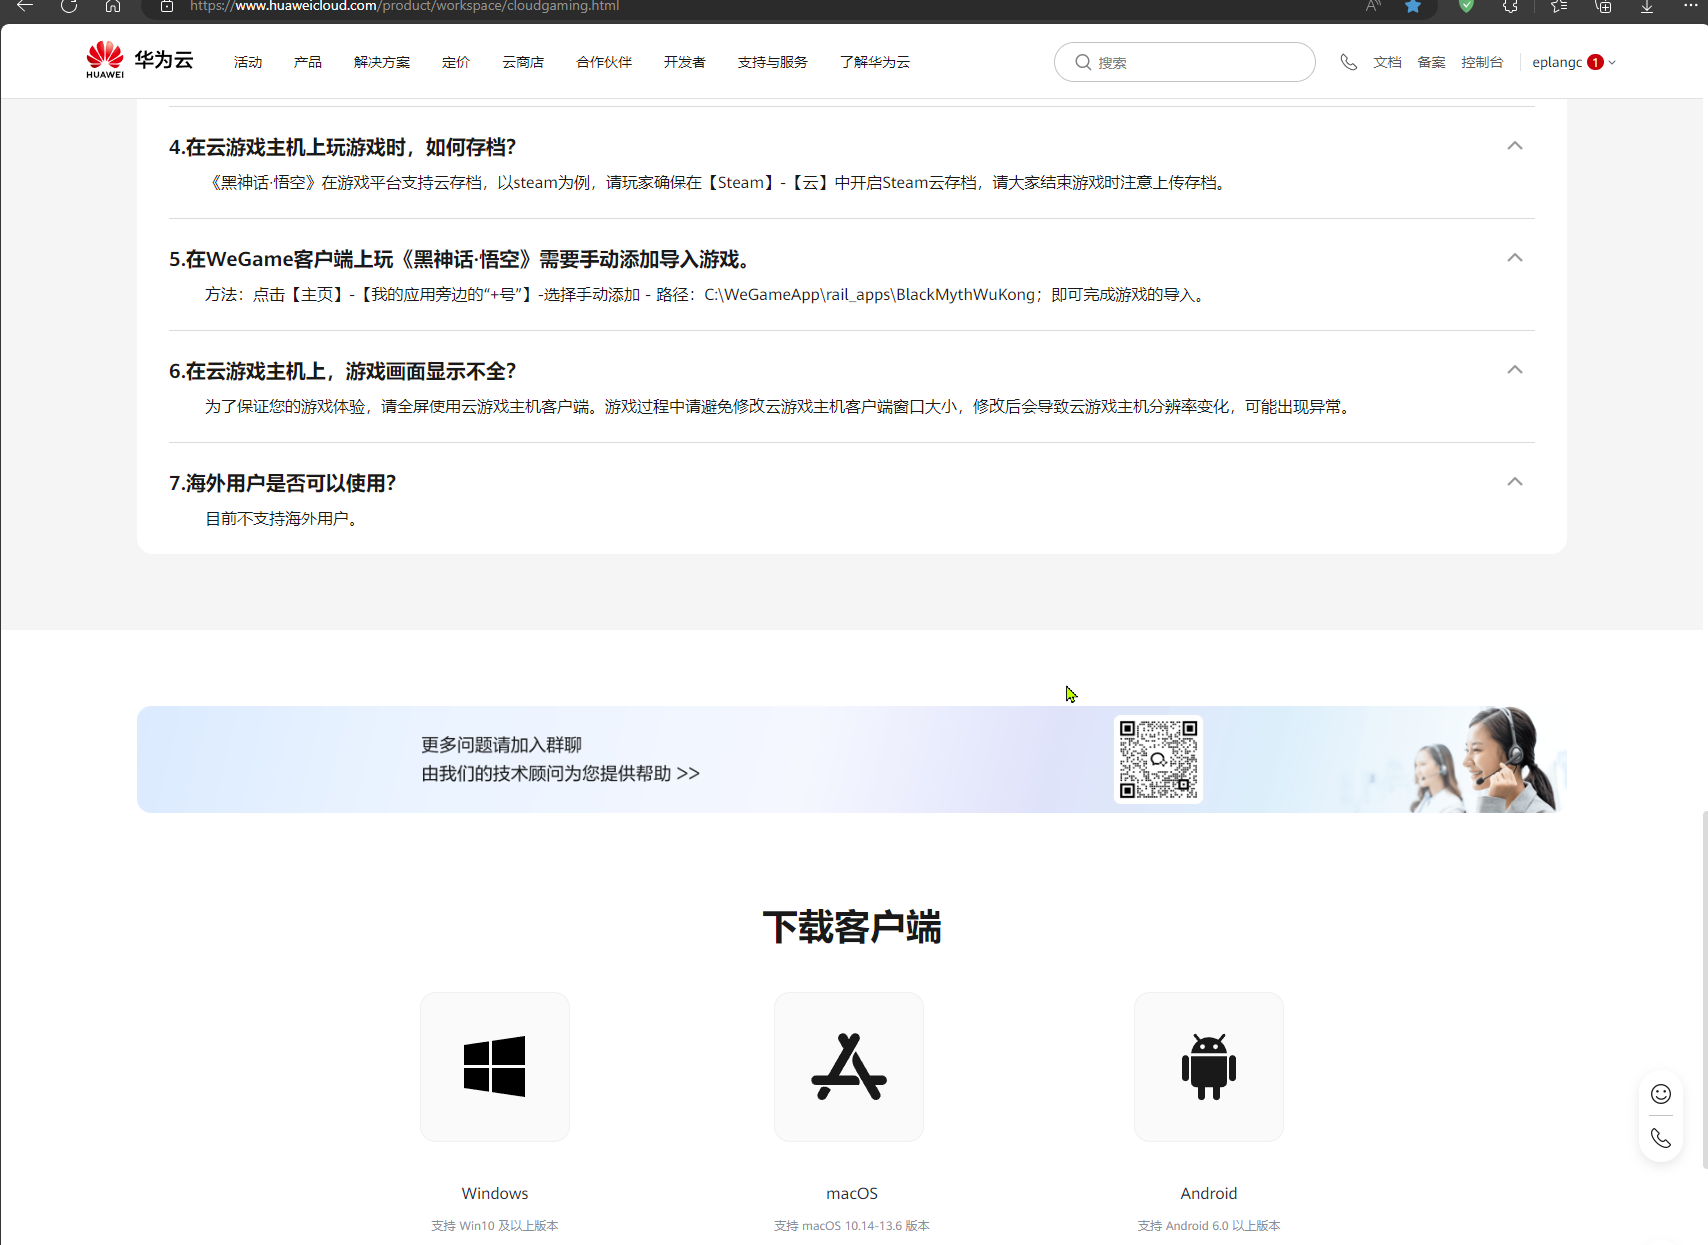Collapse FAQ 5 about WeGame import
1708x1245 pixels.
[x=1515, y=258]
